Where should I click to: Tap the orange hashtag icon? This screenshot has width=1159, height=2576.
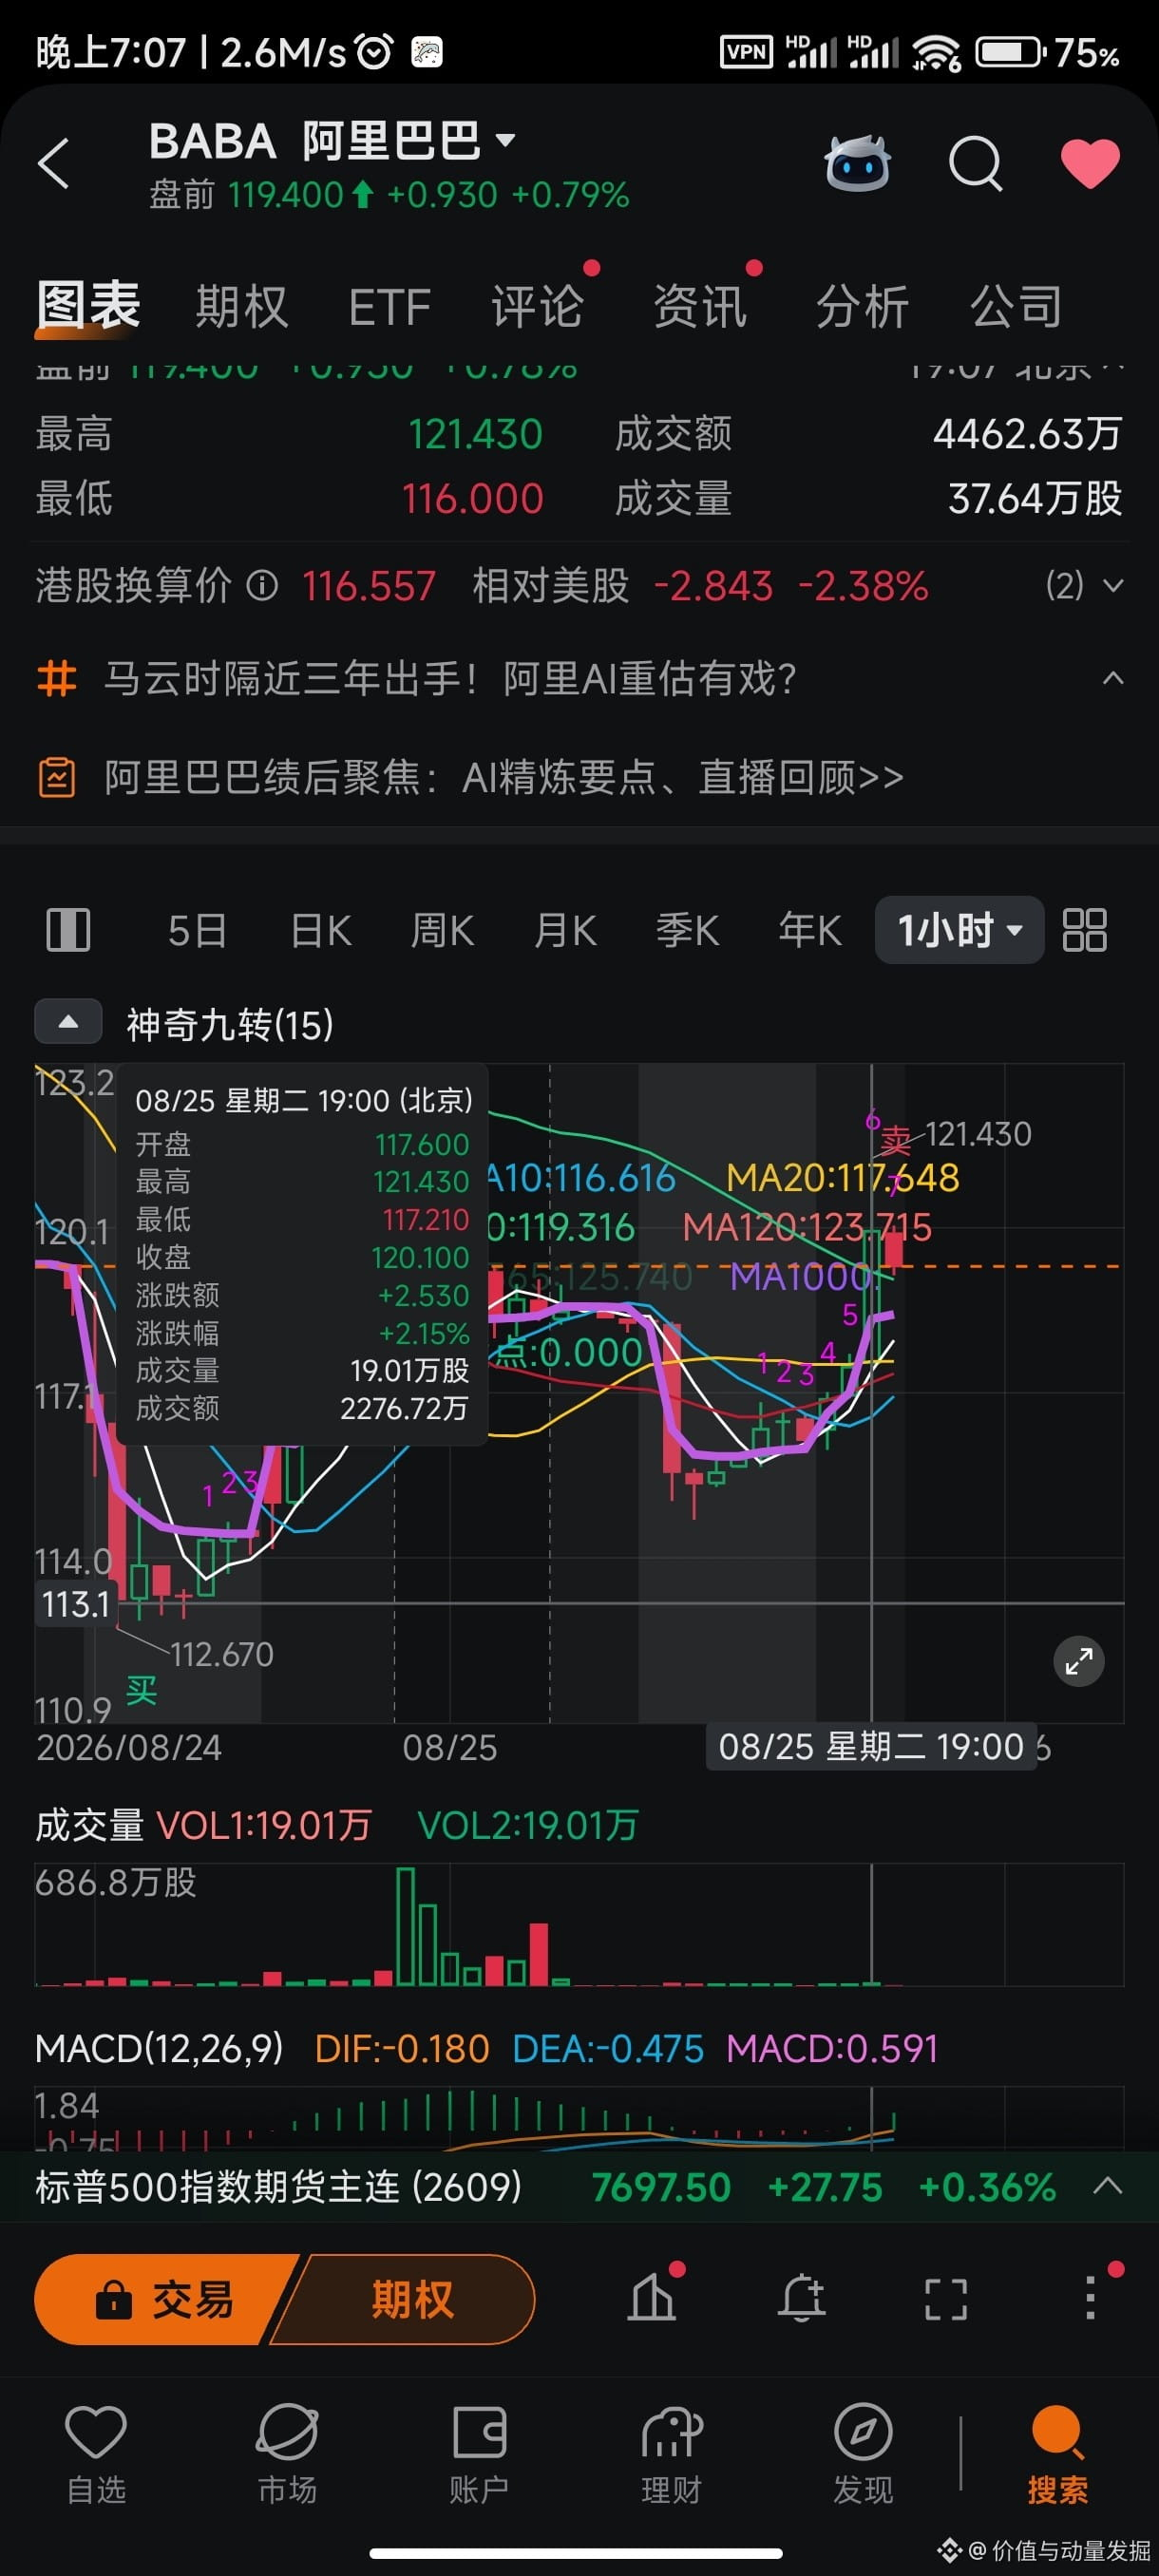(x=57, y=679)
